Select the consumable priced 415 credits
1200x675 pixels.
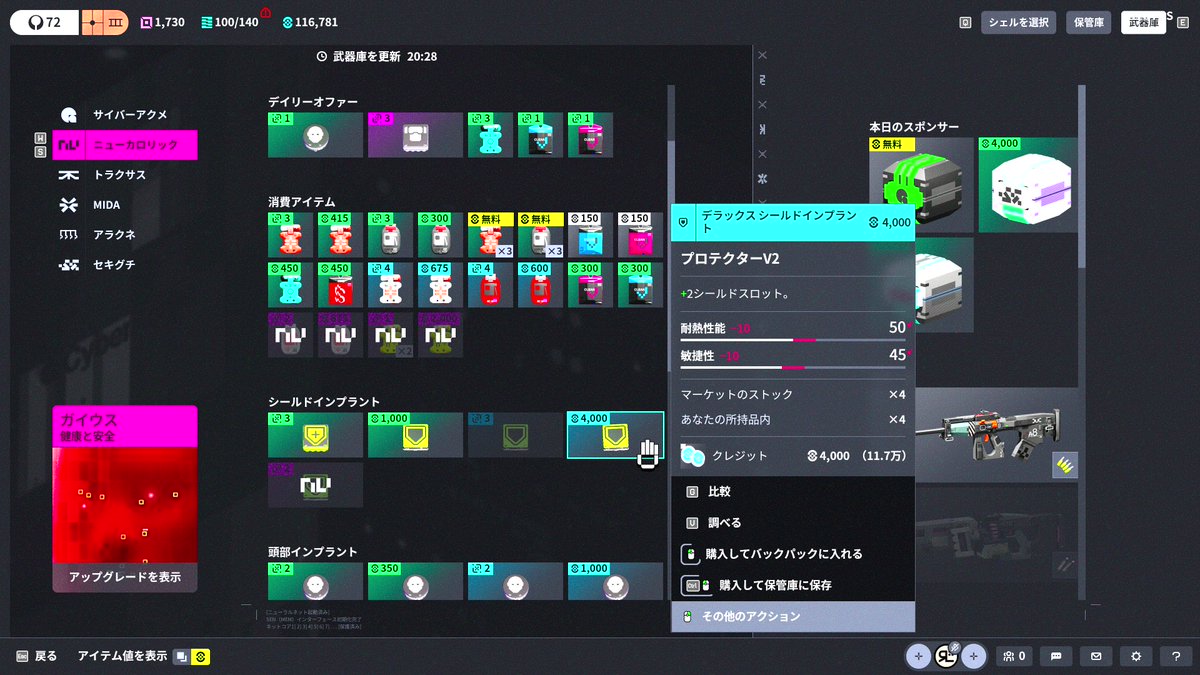pos(340,235)
